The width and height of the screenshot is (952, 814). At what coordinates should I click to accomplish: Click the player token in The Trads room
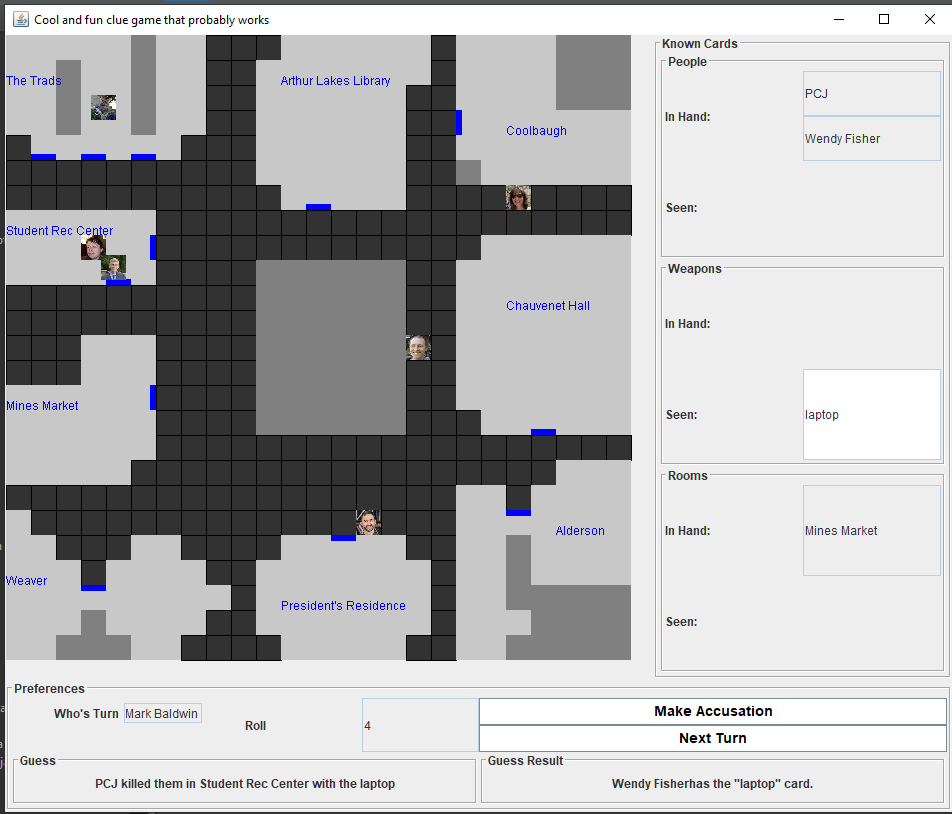tap(103, 107)
